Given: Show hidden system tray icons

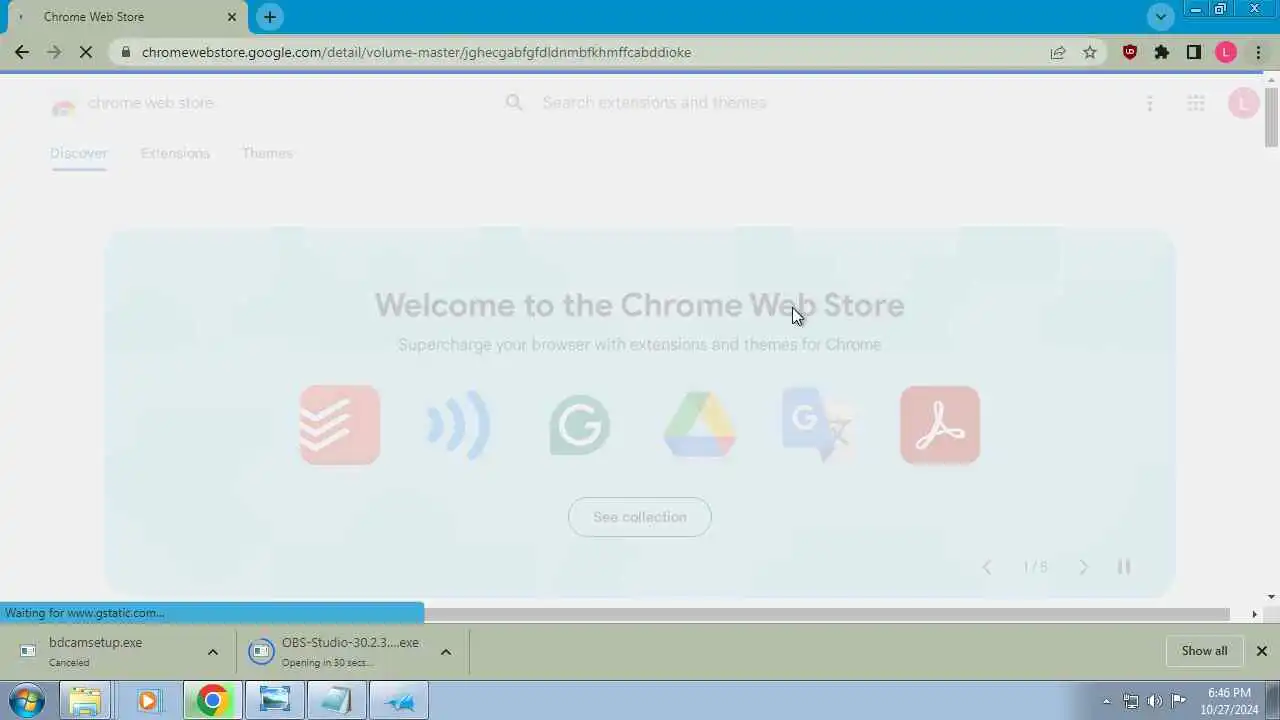Looking at the screenshot, I should 1106,701.
